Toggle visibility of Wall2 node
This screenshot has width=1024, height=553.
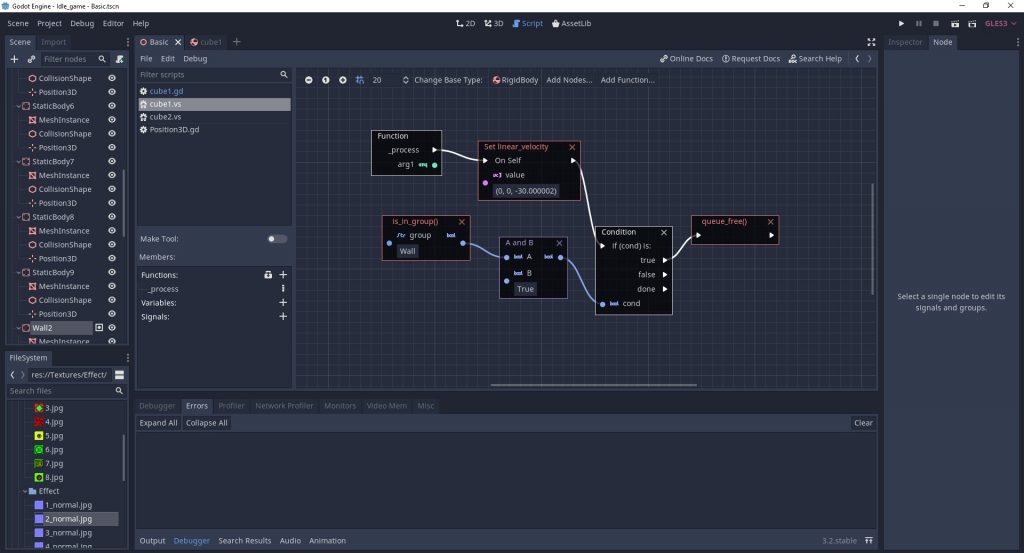pos(112,327)
